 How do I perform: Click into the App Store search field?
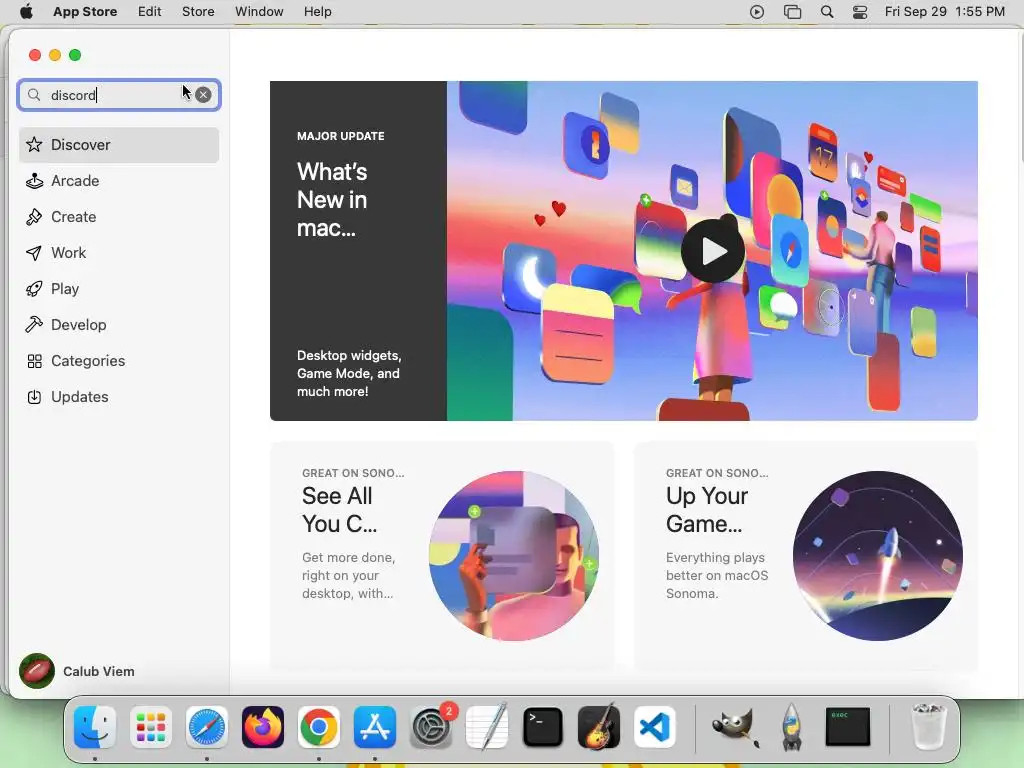click(119, 95)
